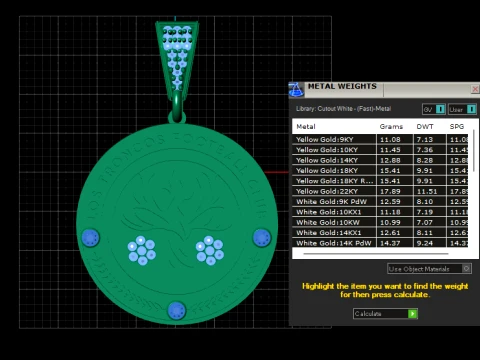This screenshot has width=480, height=360.
Task: Click the tree engraving on pendant
Action: (177, 217)
